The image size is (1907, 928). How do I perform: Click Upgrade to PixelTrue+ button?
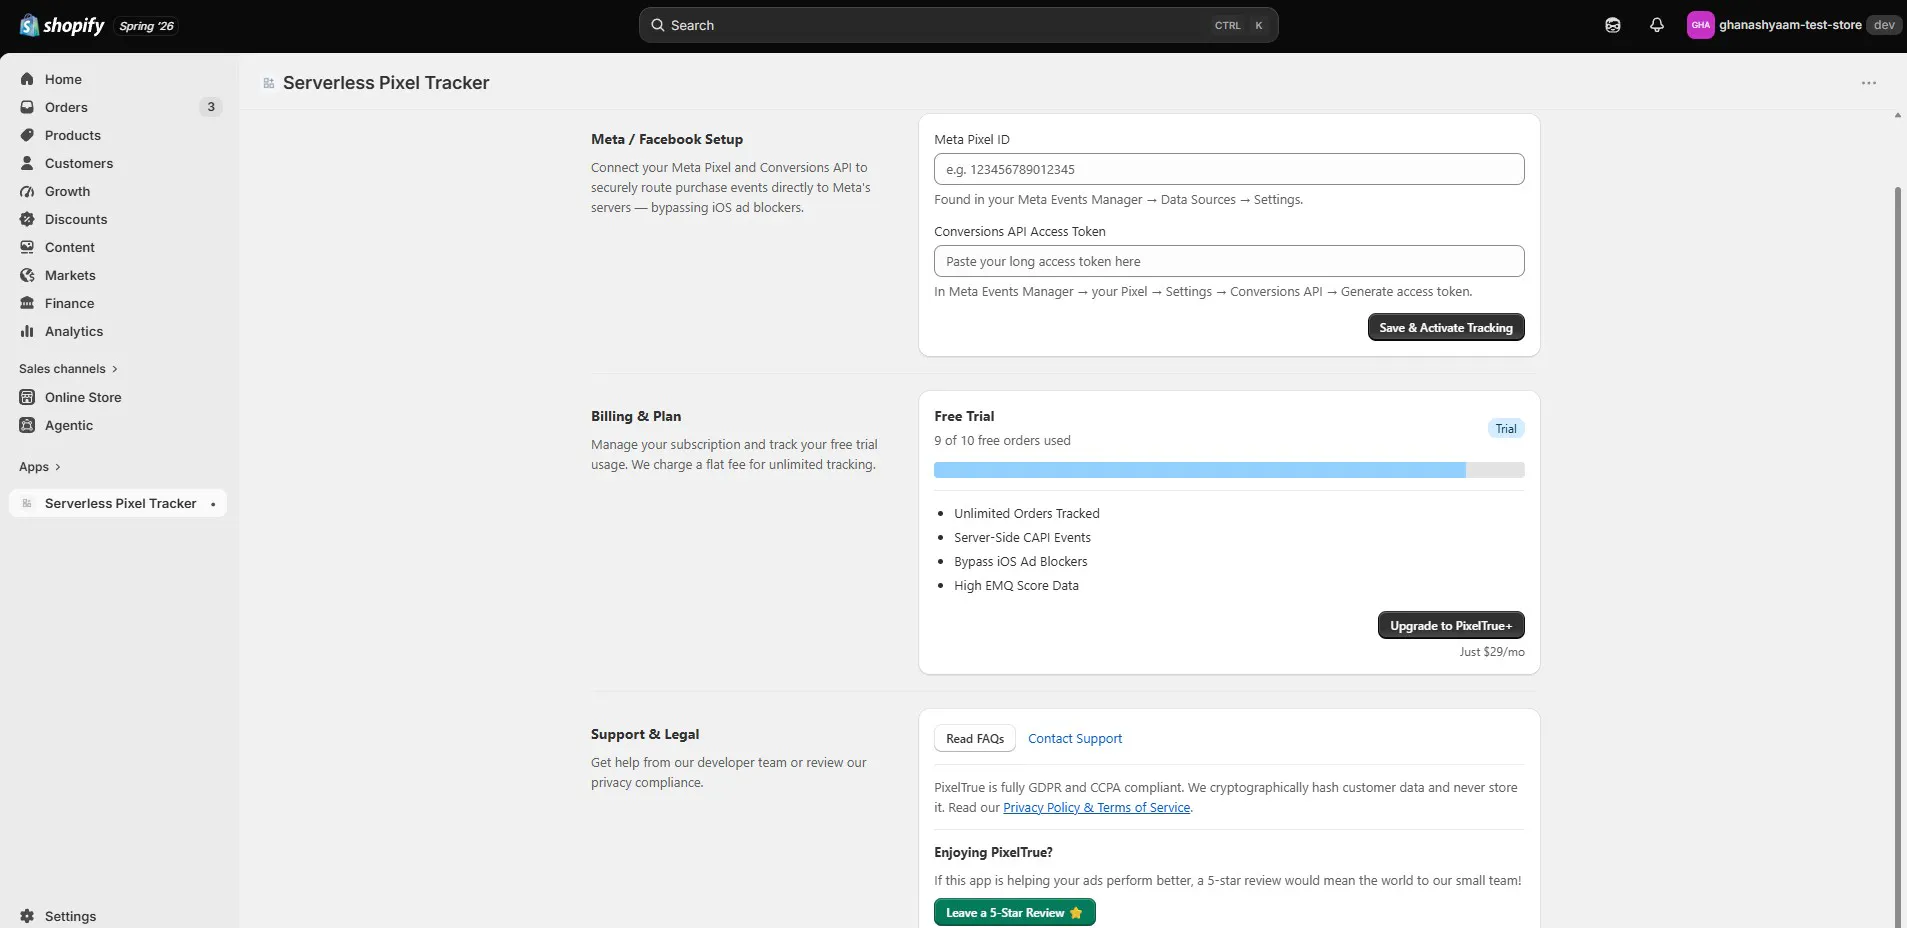coord(1451,625)
